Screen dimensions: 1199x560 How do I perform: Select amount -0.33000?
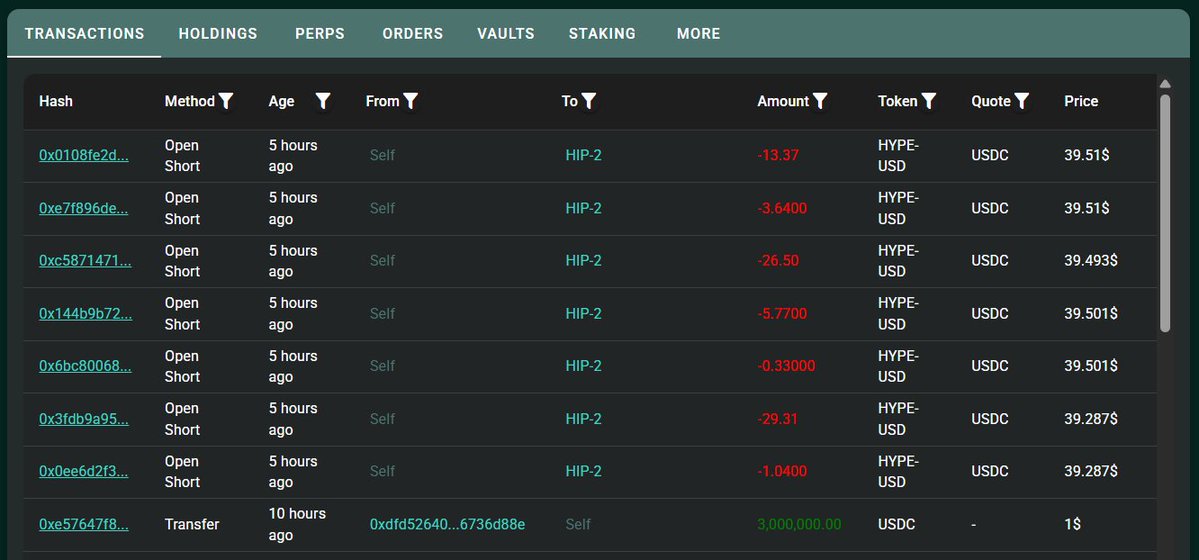(x=786, y=366)
